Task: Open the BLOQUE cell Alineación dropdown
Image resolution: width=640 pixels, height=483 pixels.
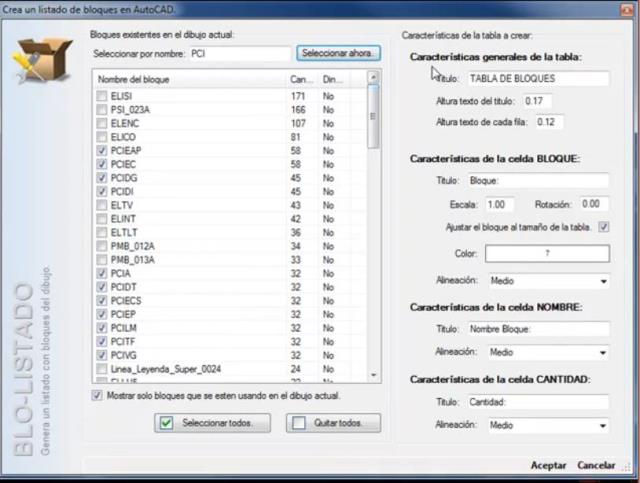Action: point(549,281)
